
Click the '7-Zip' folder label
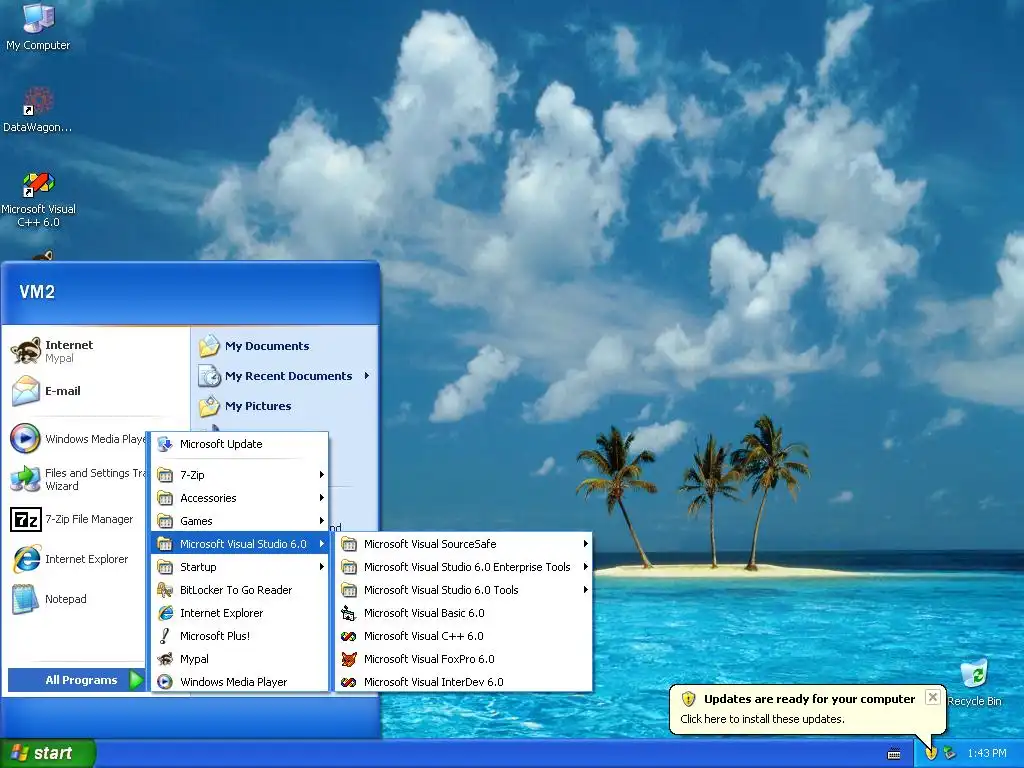[192, 475]
